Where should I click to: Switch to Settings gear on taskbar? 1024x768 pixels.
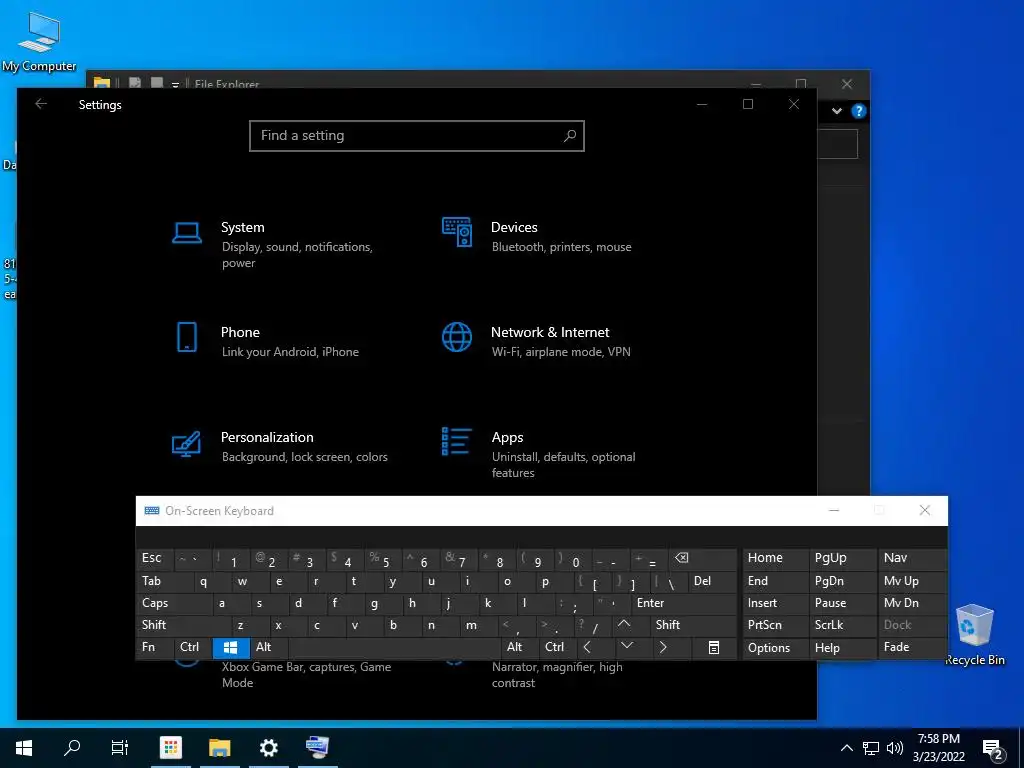(x=268, y=748)
